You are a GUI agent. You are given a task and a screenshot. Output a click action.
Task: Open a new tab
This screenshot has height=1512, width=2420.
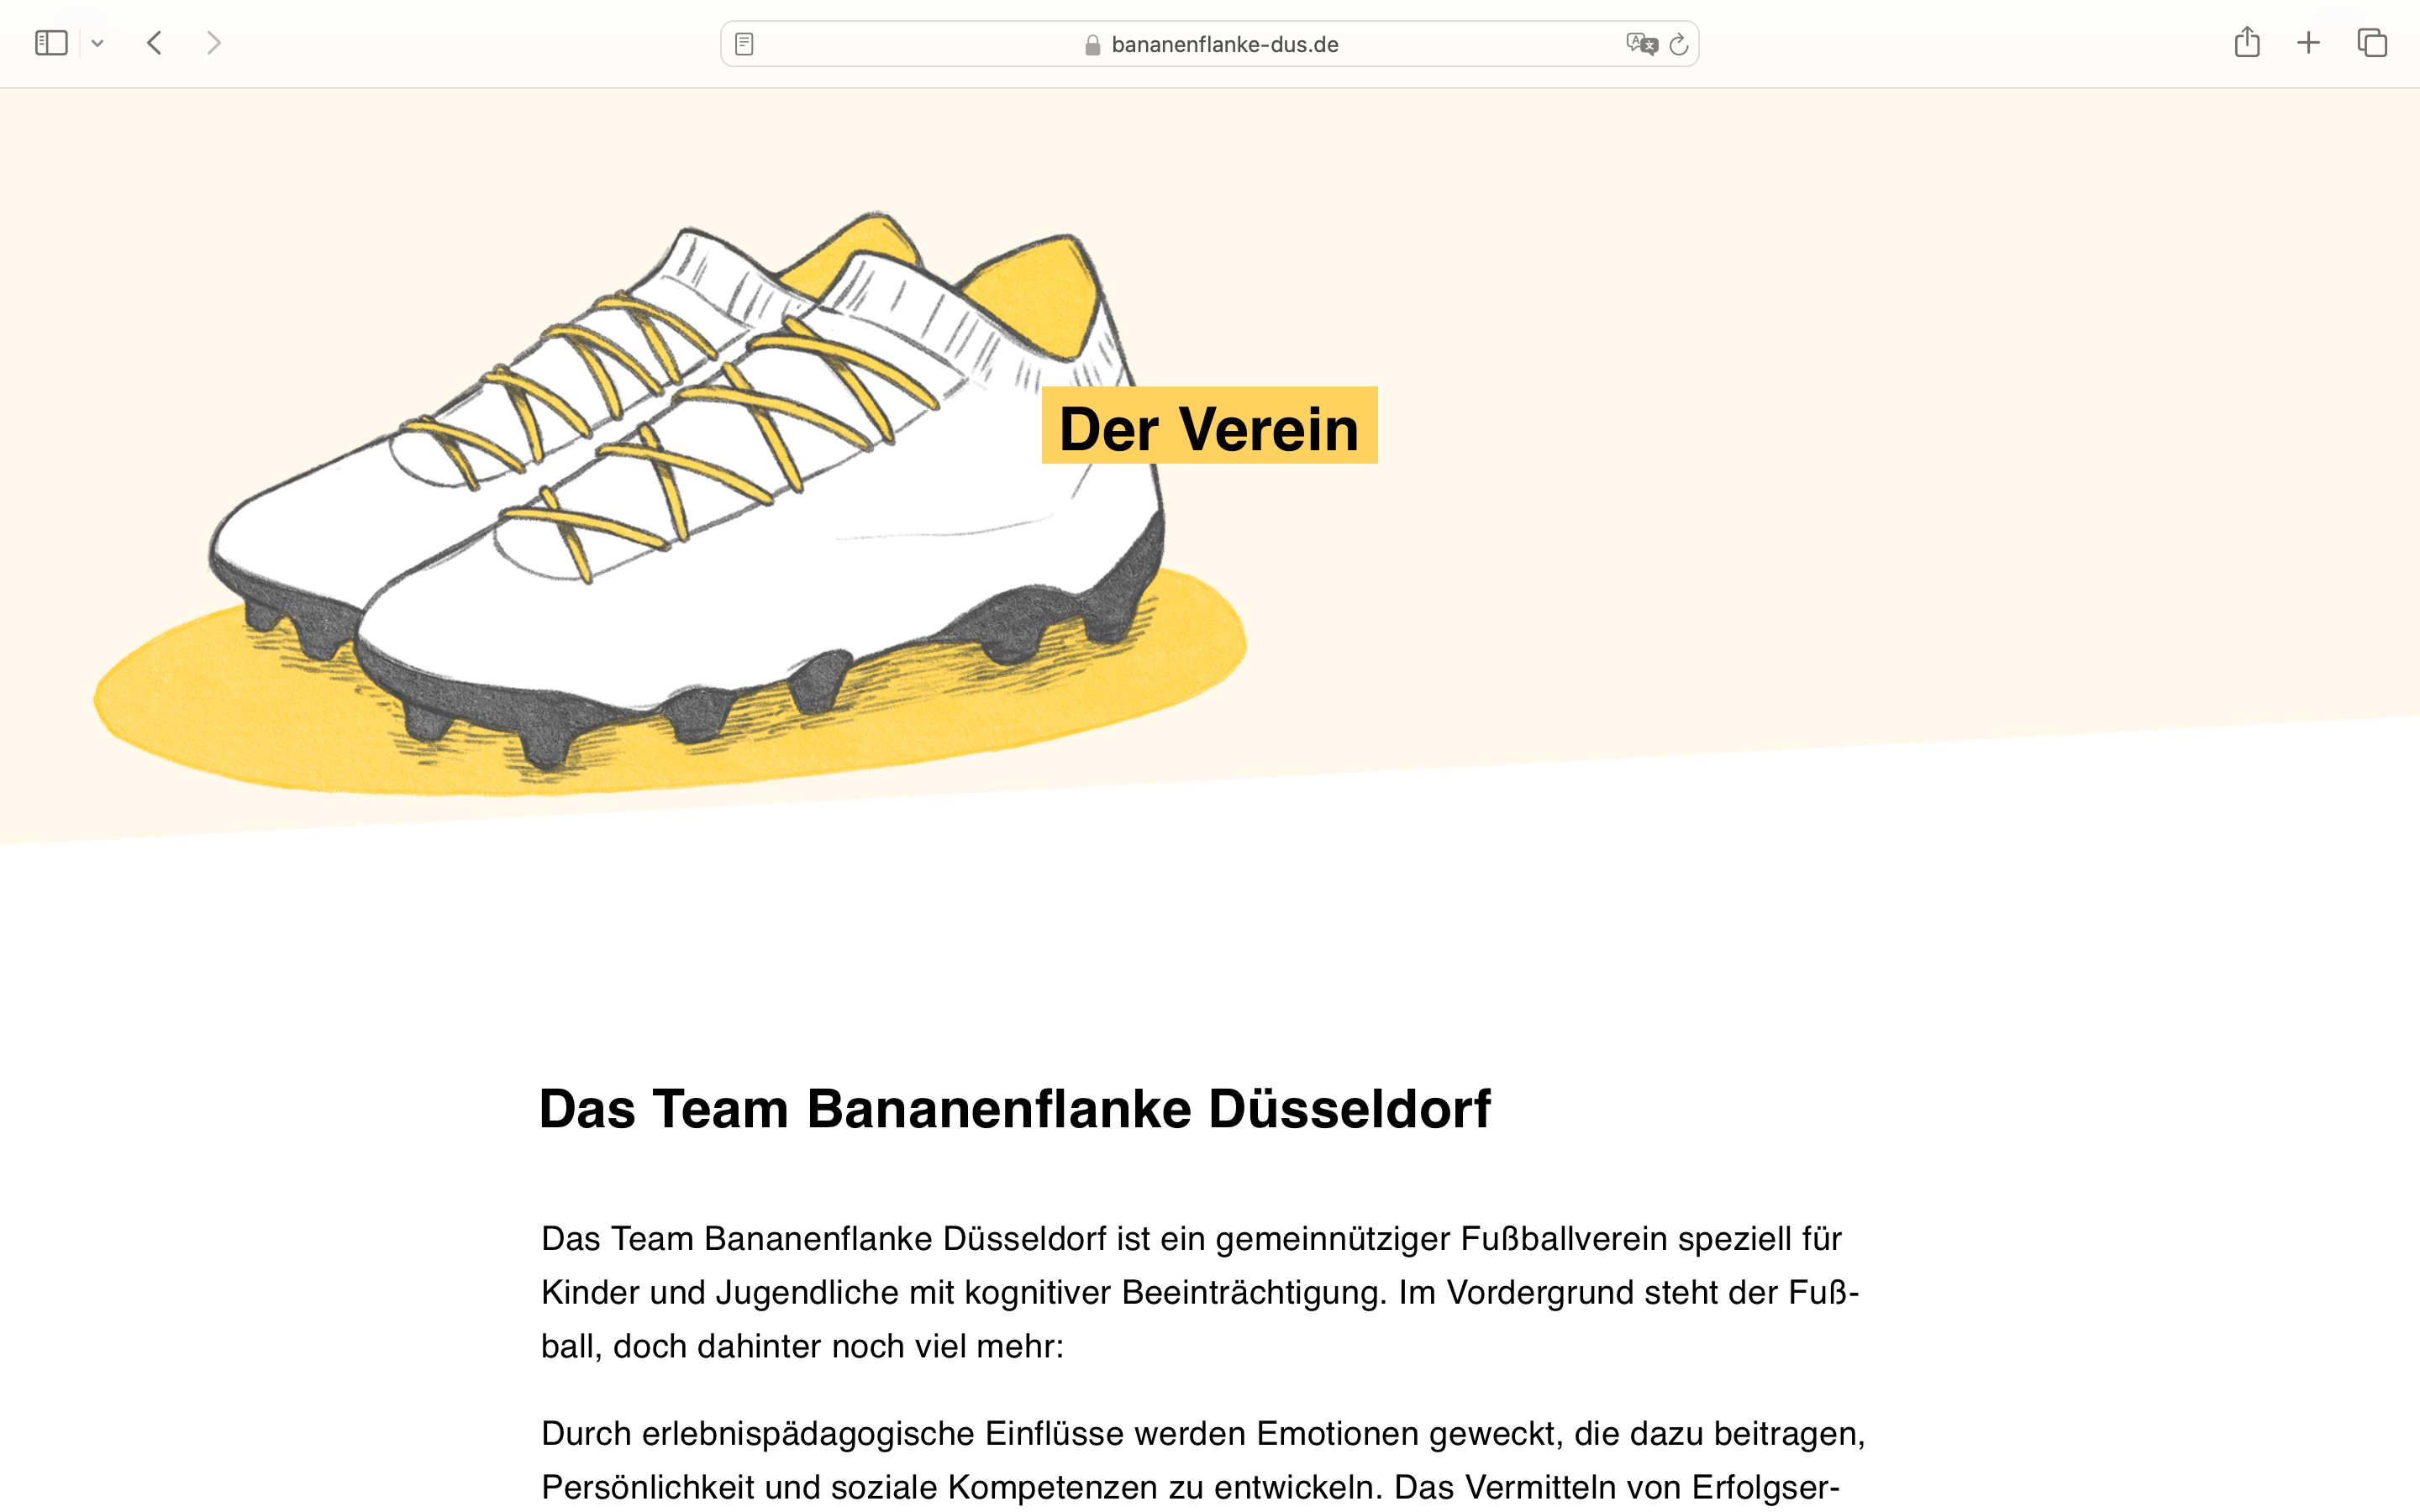coord(2308,43)
